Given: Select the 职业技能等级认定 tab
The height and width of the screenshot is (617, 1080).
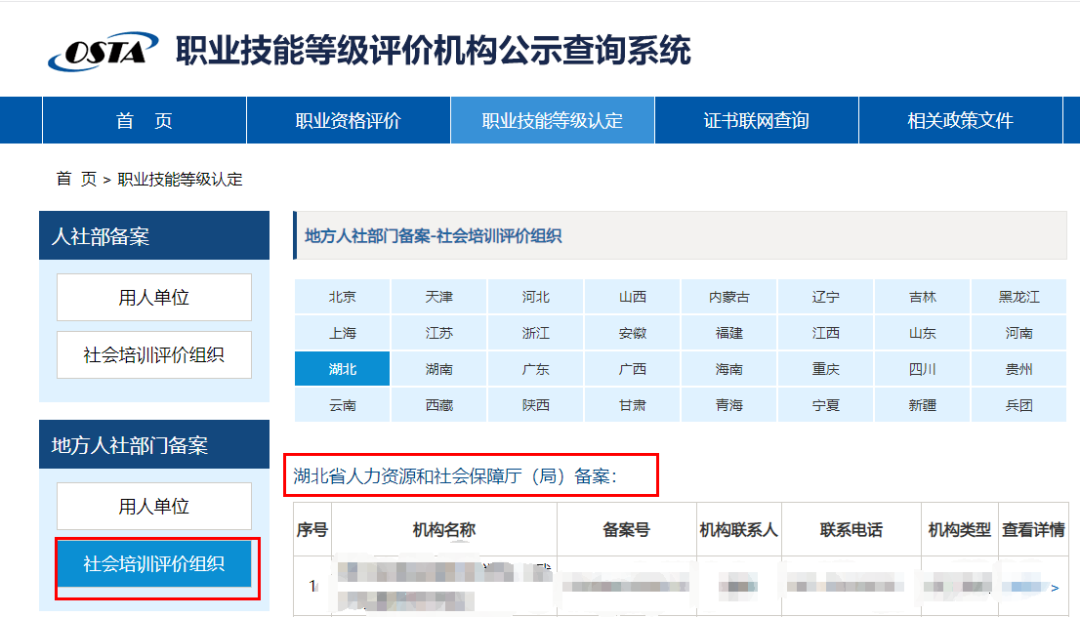Looking at the screenshot, I should [x=552, y=119].
